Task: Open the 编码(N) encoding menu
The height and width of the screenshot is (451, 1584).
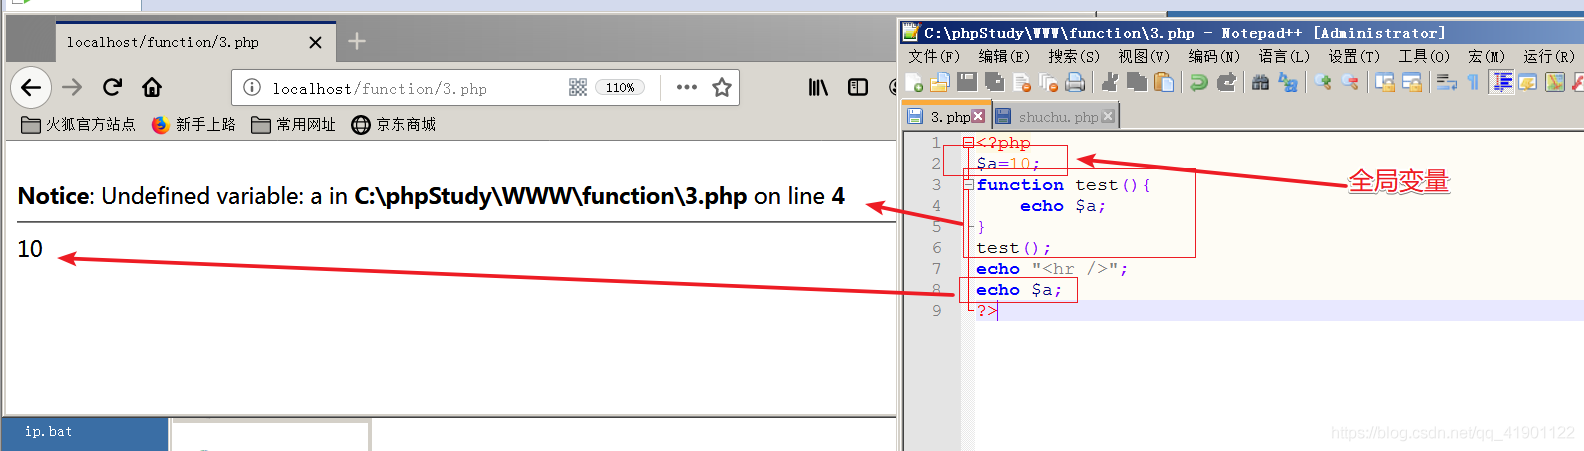Action: pyautogui.click(x=1213, y=57)
